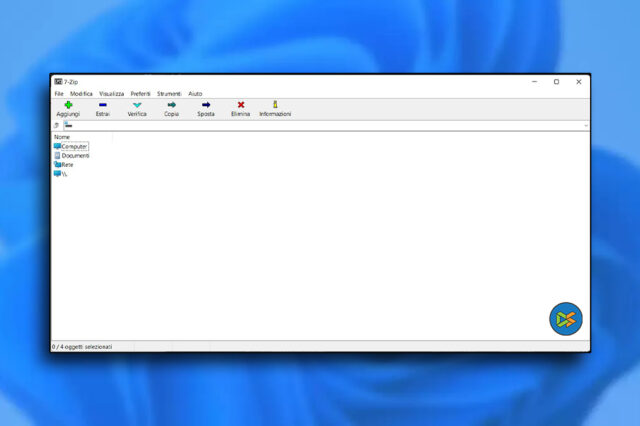This screenshot has width=640, height=426.
Task: Open the Strumenti menu
Action: [169, 93]
